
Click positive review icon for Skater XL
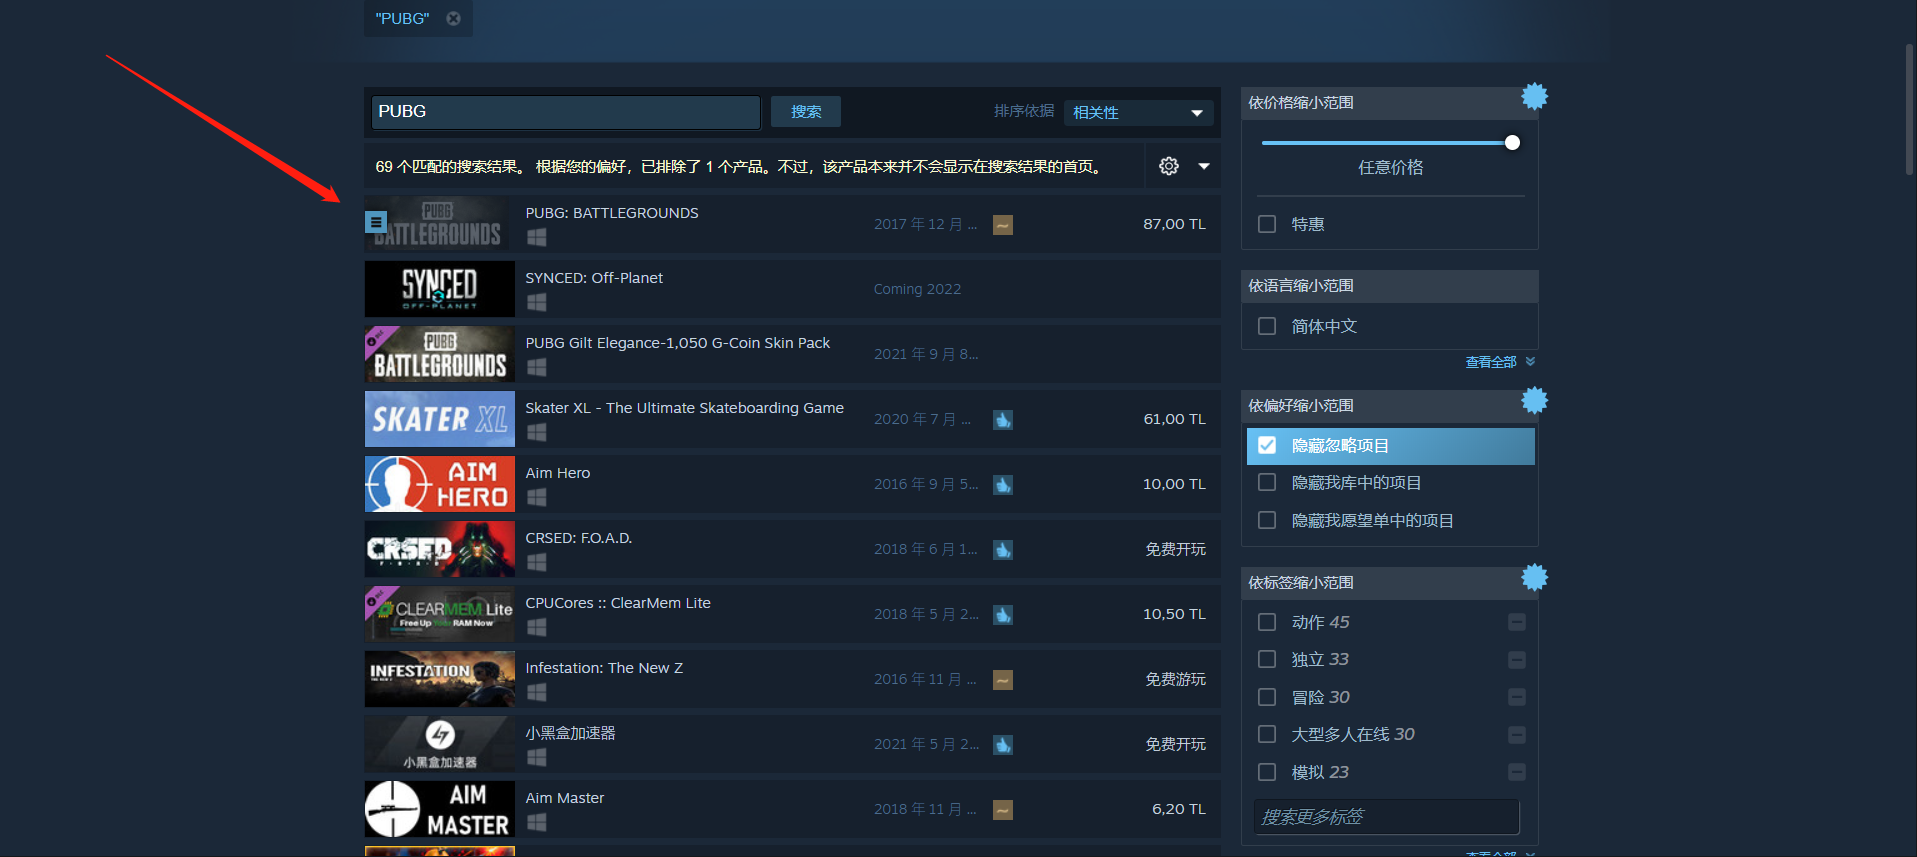(1003, 420)
